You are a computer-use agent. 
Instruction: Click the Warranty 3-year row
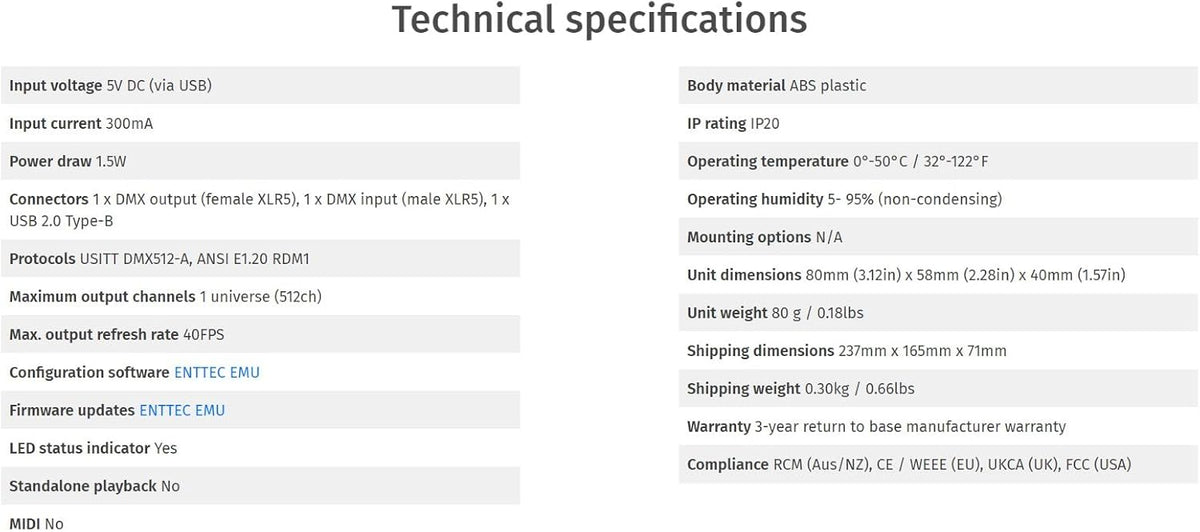point(939,426)
